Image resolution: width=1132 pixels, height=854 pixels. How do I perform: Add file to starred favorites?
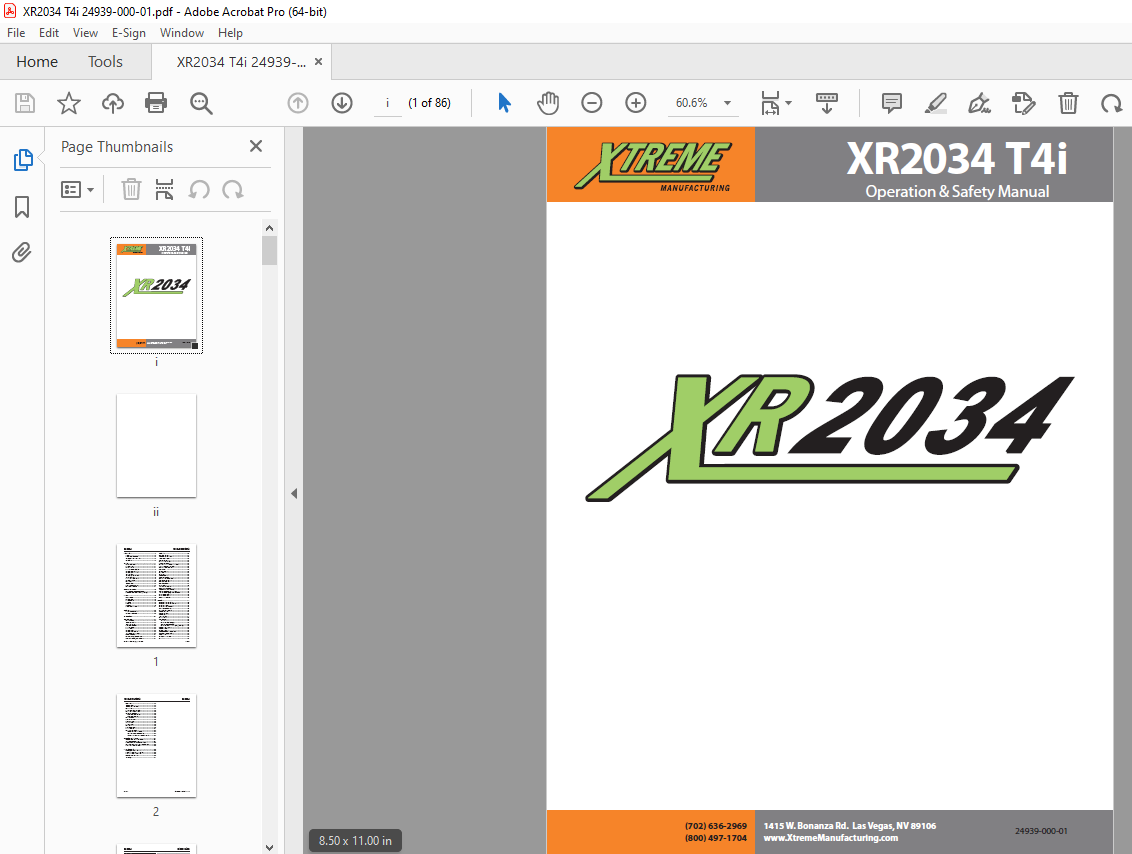tap(69, 103)
